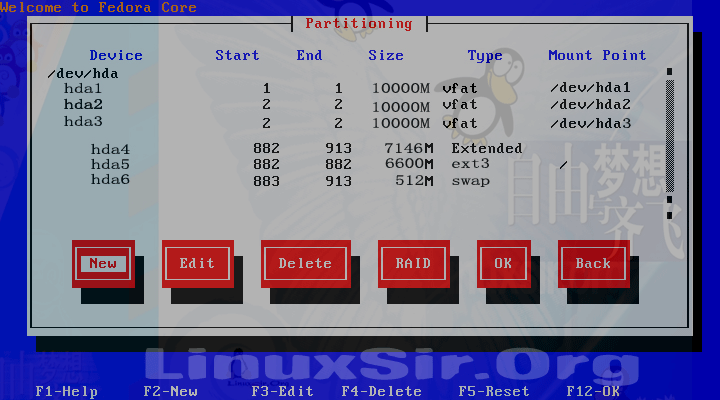This screenshot has height=400, width=720.
Task: Click the Type column header
Action: [485, 56]
